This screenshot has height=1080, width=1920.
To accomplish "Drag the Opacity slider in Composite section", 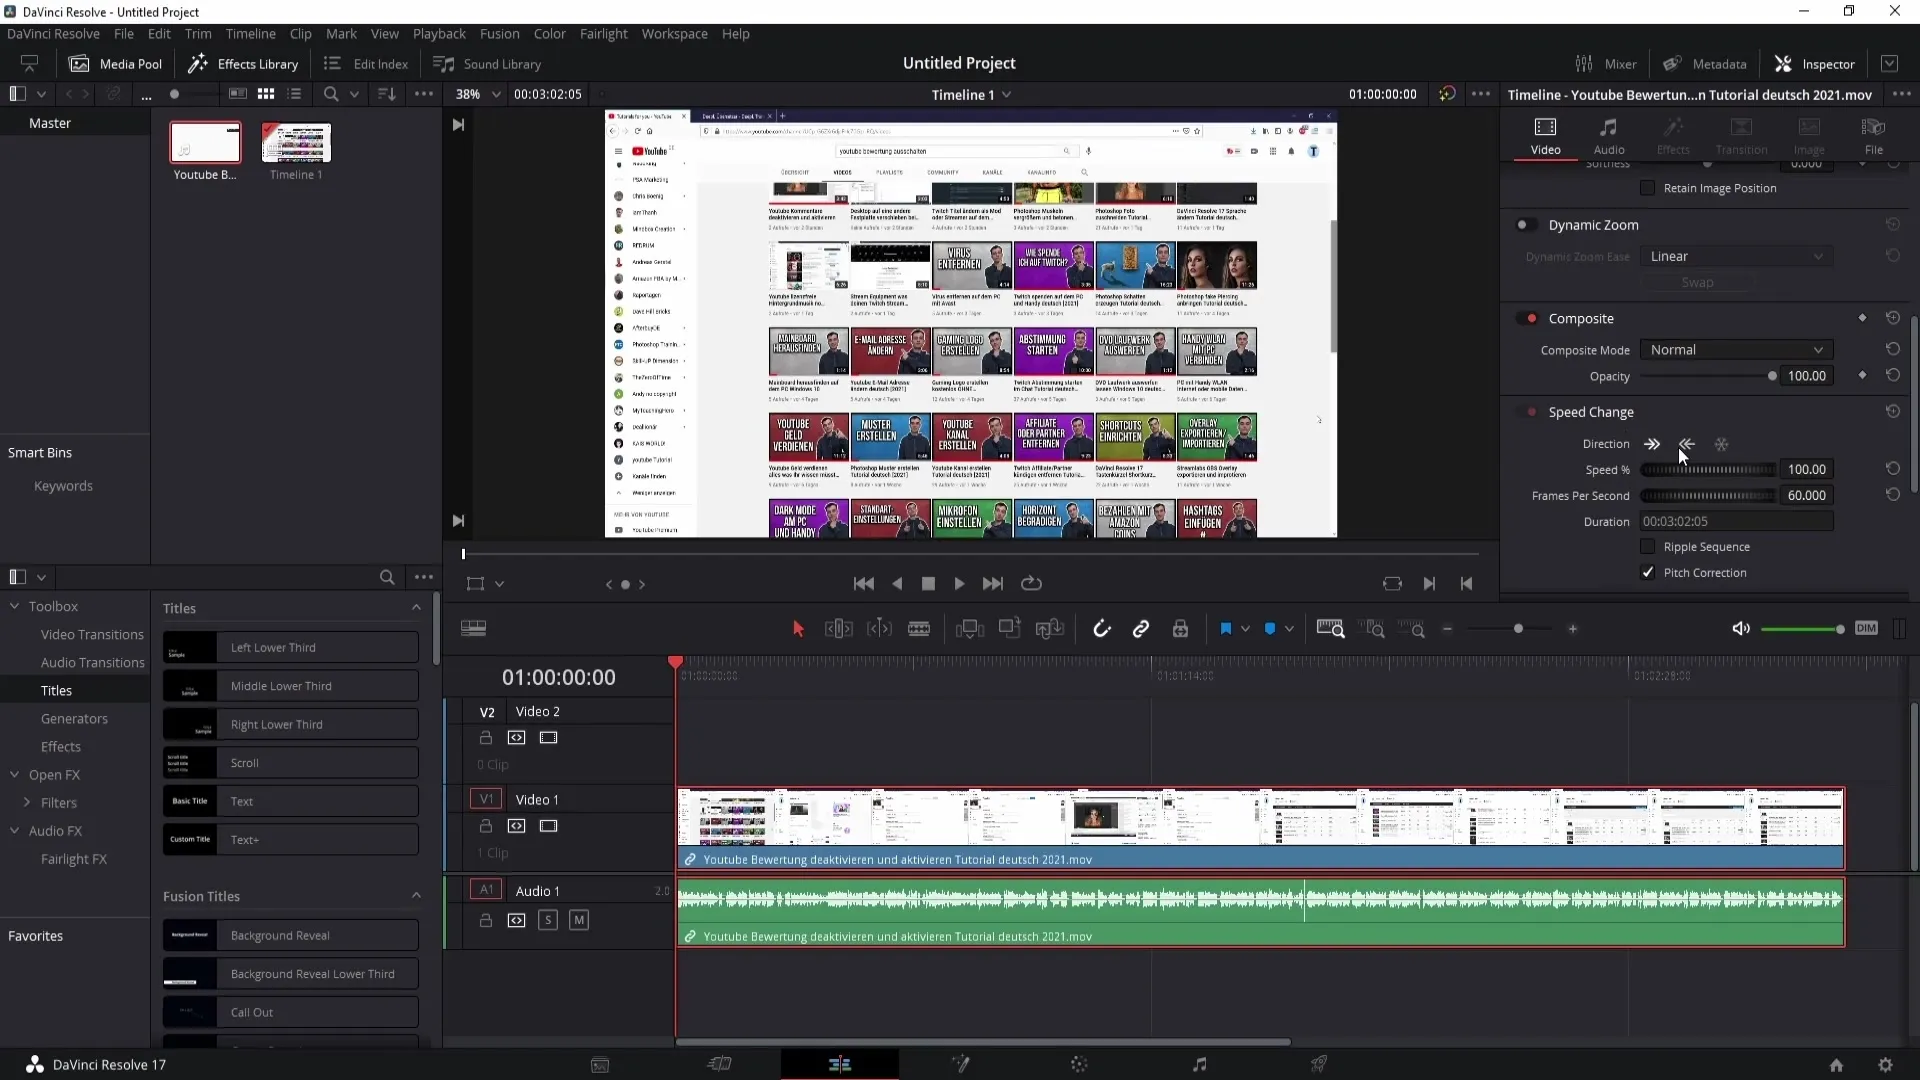I will [x=1772, y=377].
